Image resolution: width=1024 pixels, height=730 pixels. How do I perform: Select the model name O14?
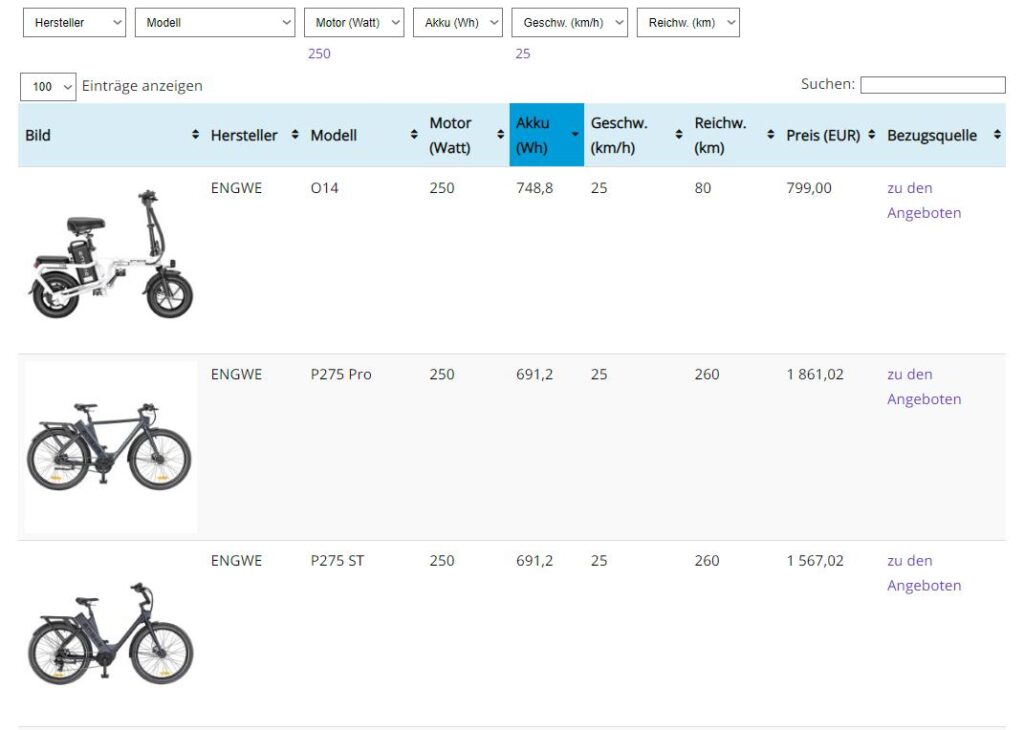[x=325, y=188]
